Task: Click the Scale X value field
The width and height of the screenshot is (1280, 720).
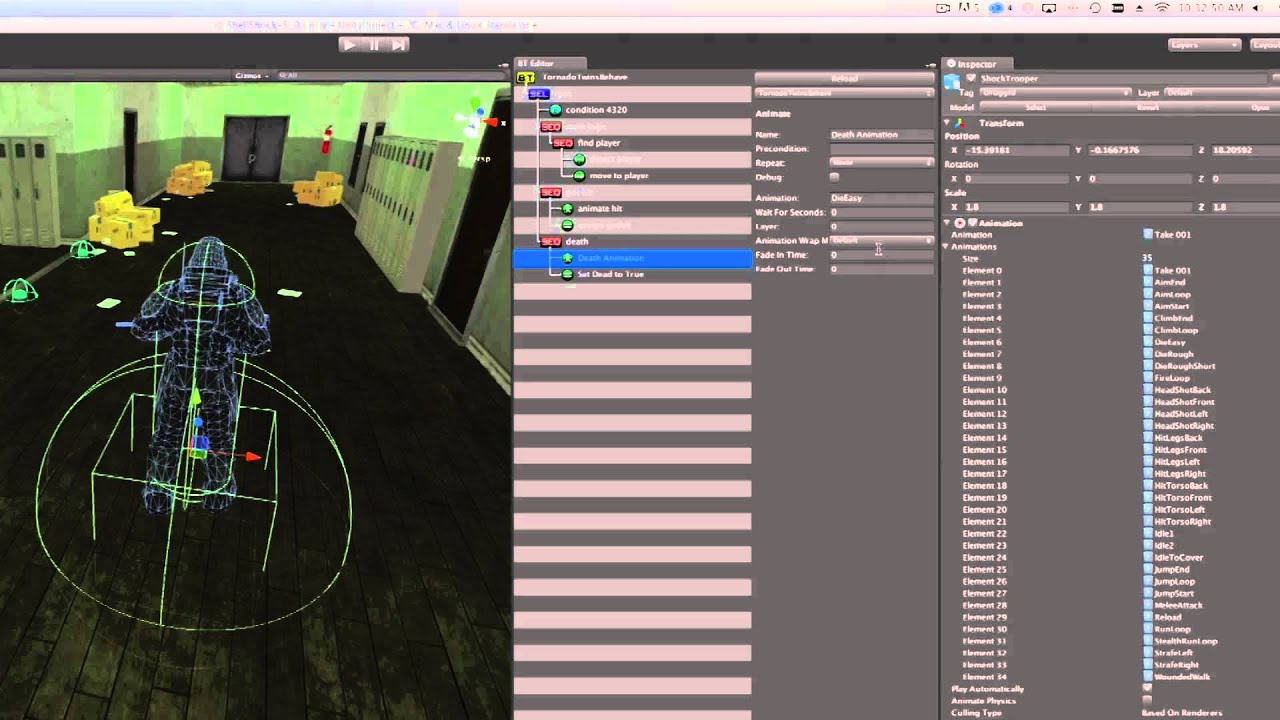Action: [x=1016, y=207]
